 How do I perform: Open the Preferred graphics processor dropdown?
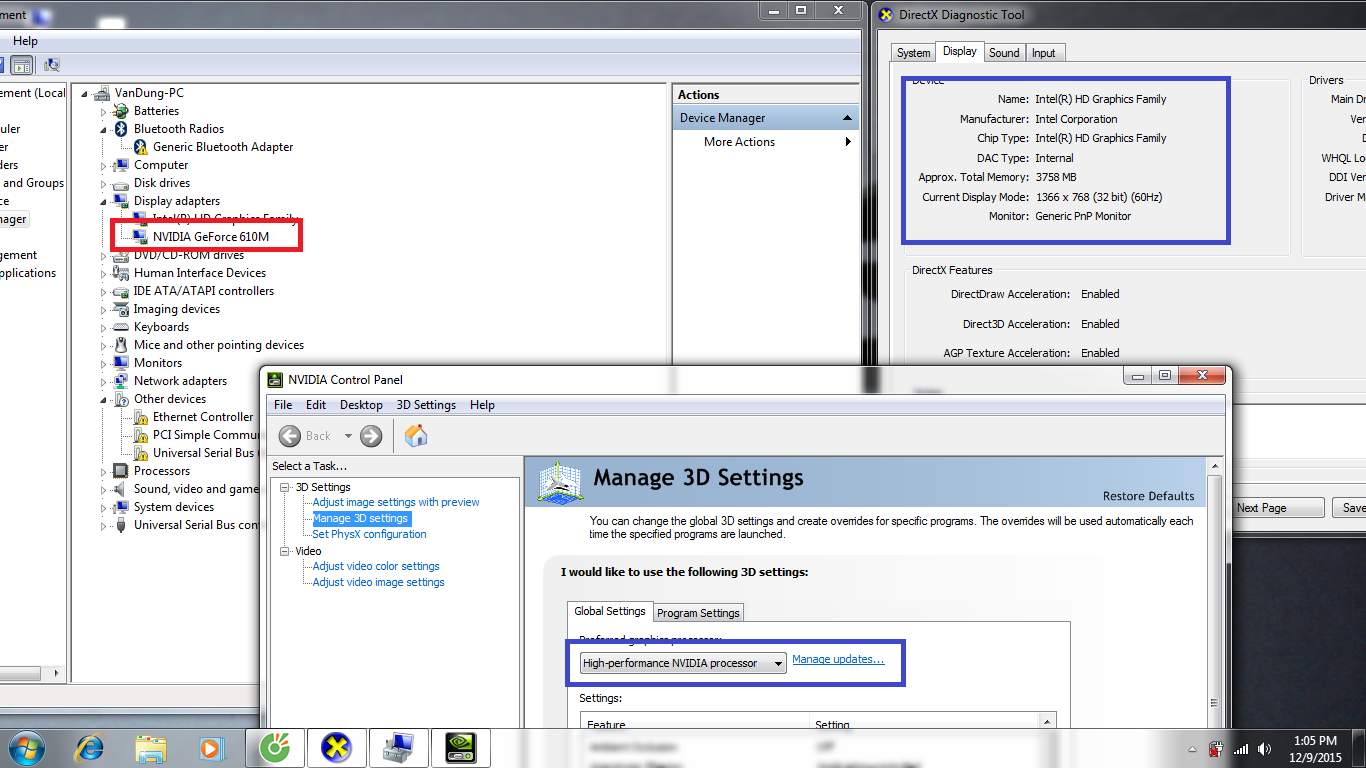click(x=683, y=663)
